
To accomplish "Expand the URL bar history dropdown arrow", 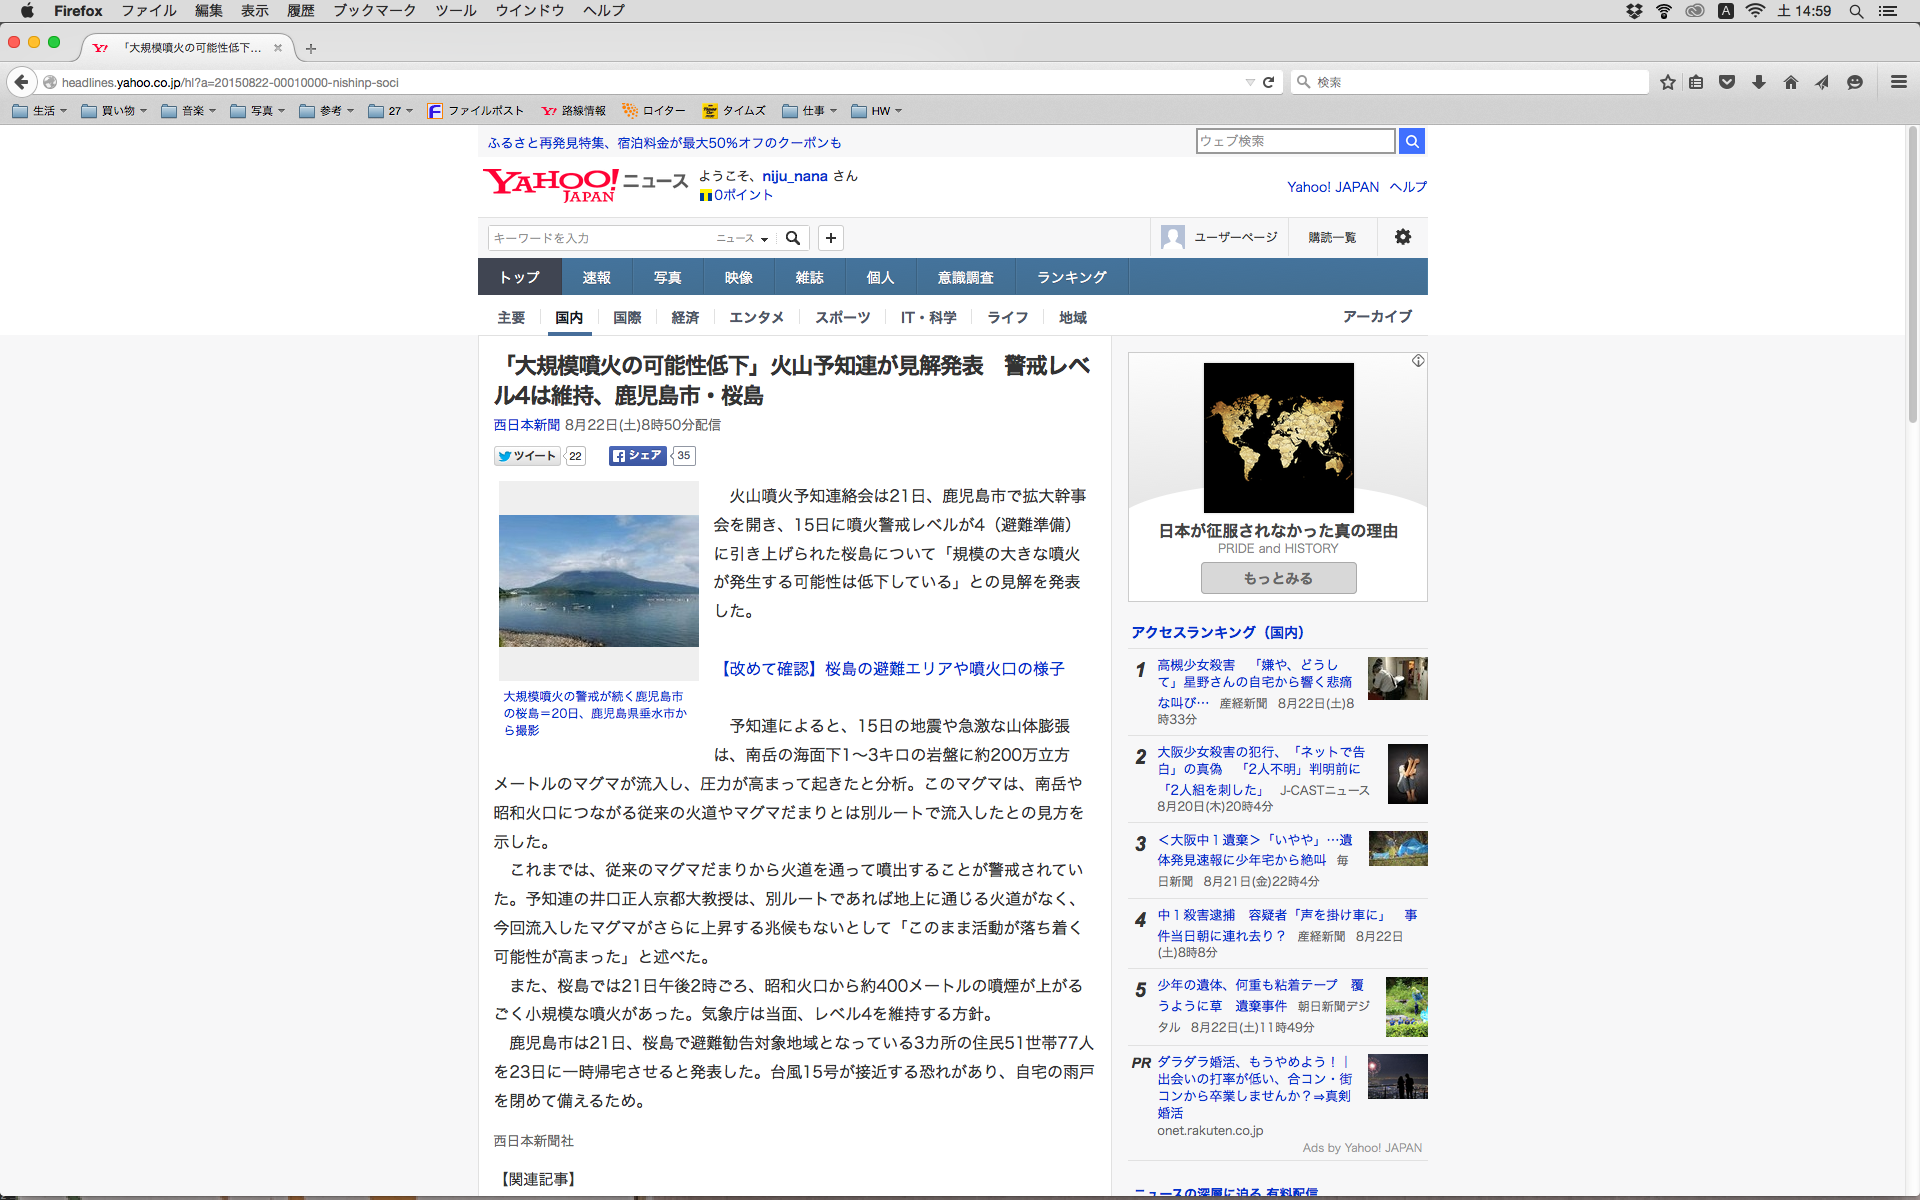I will click(x=1249, y=82).
